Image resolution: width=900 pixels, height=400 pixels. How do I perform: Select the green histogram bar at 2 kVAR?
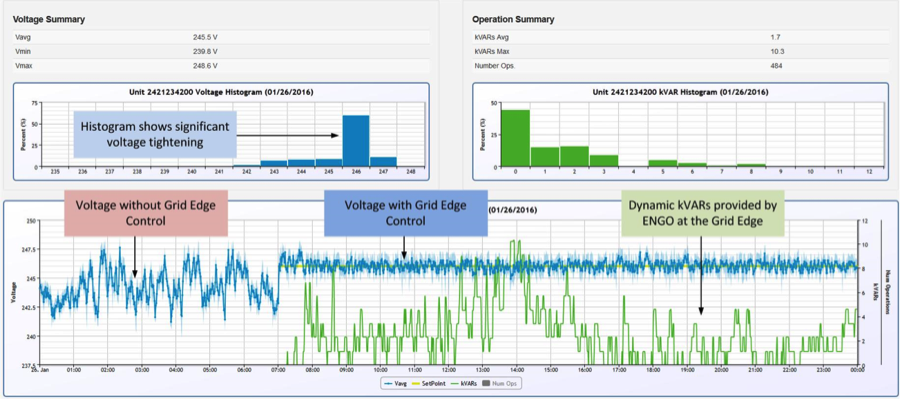pyautogui.click(x=574, y=155)
